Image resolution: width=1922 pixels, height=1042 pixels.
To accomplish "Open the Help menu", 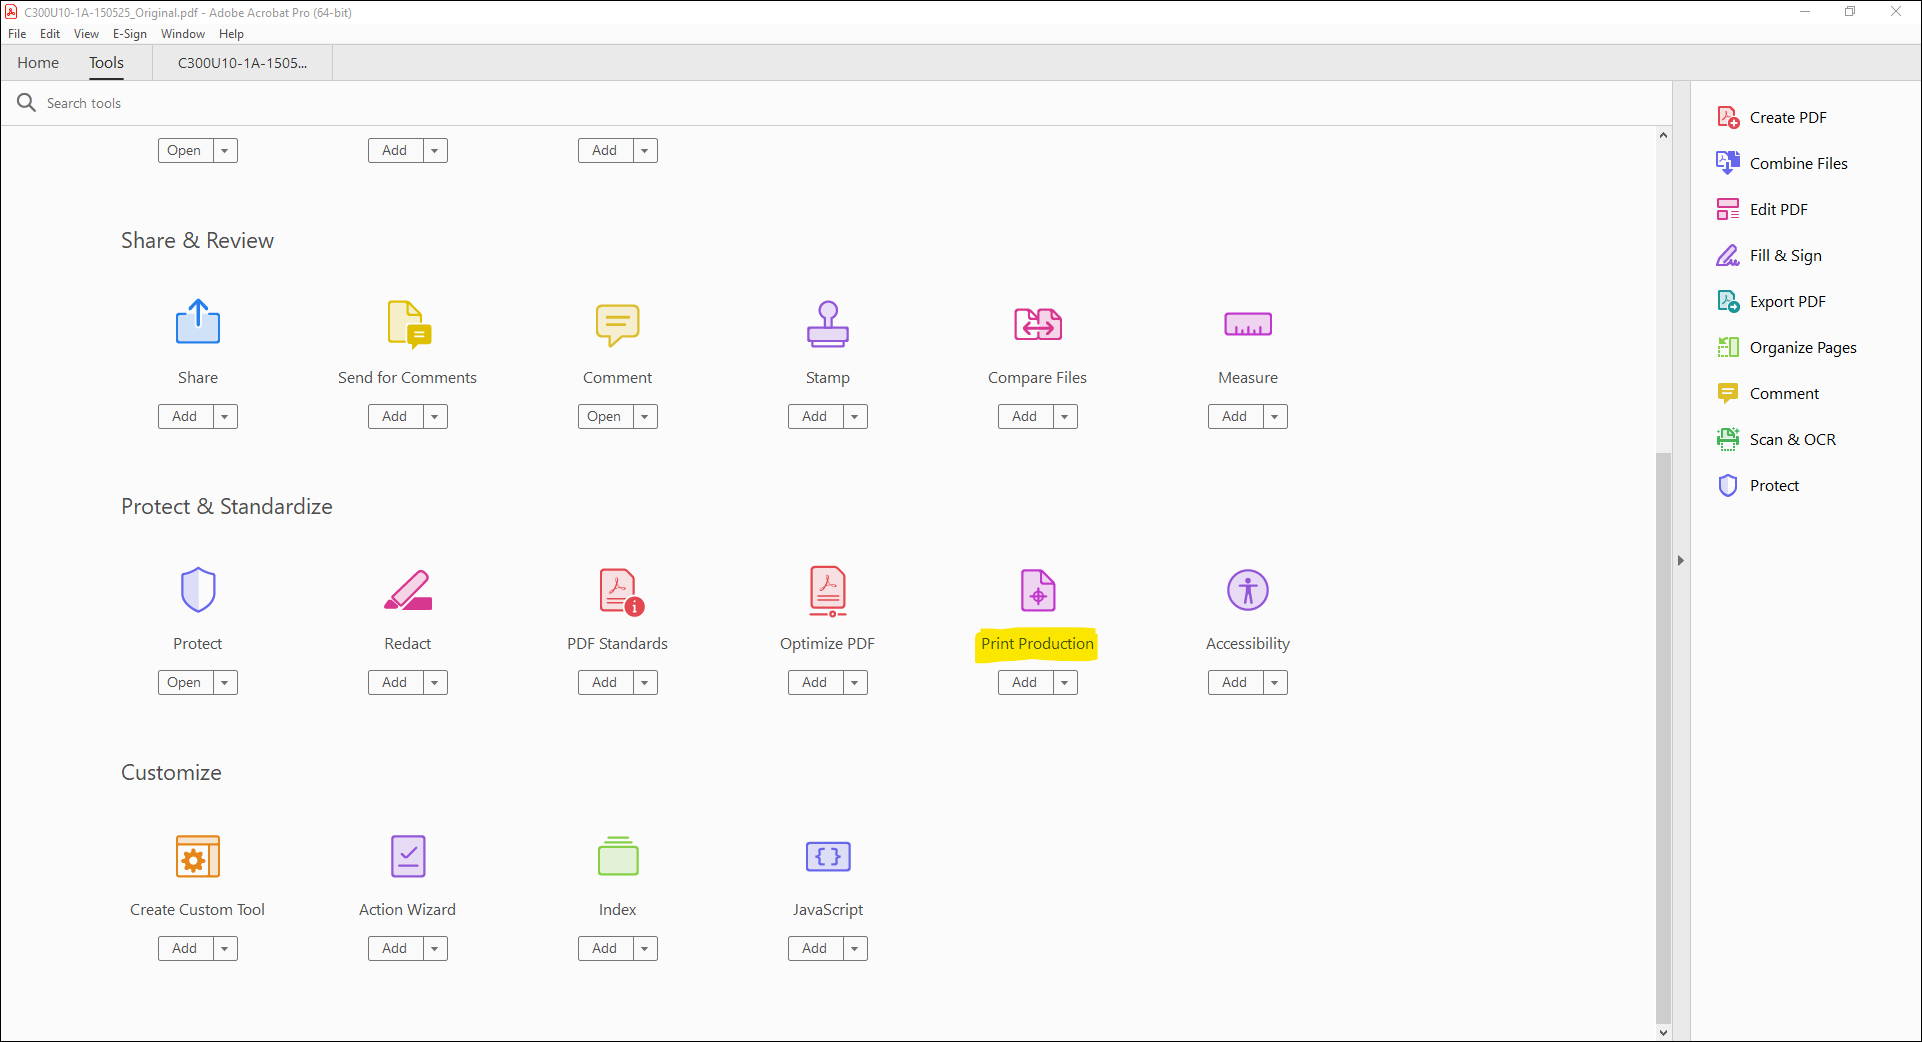I will [231, 34].
